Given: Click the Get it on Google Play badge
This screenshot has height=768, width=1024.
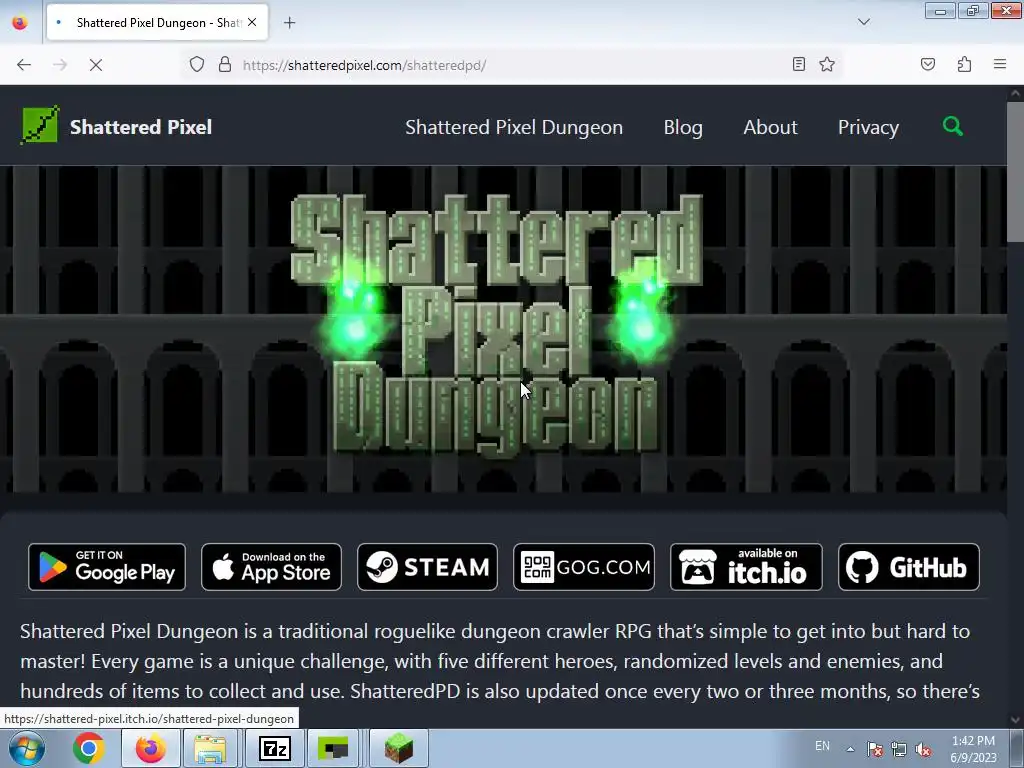Looking at the screenshot, I should (x=107, y=567).
